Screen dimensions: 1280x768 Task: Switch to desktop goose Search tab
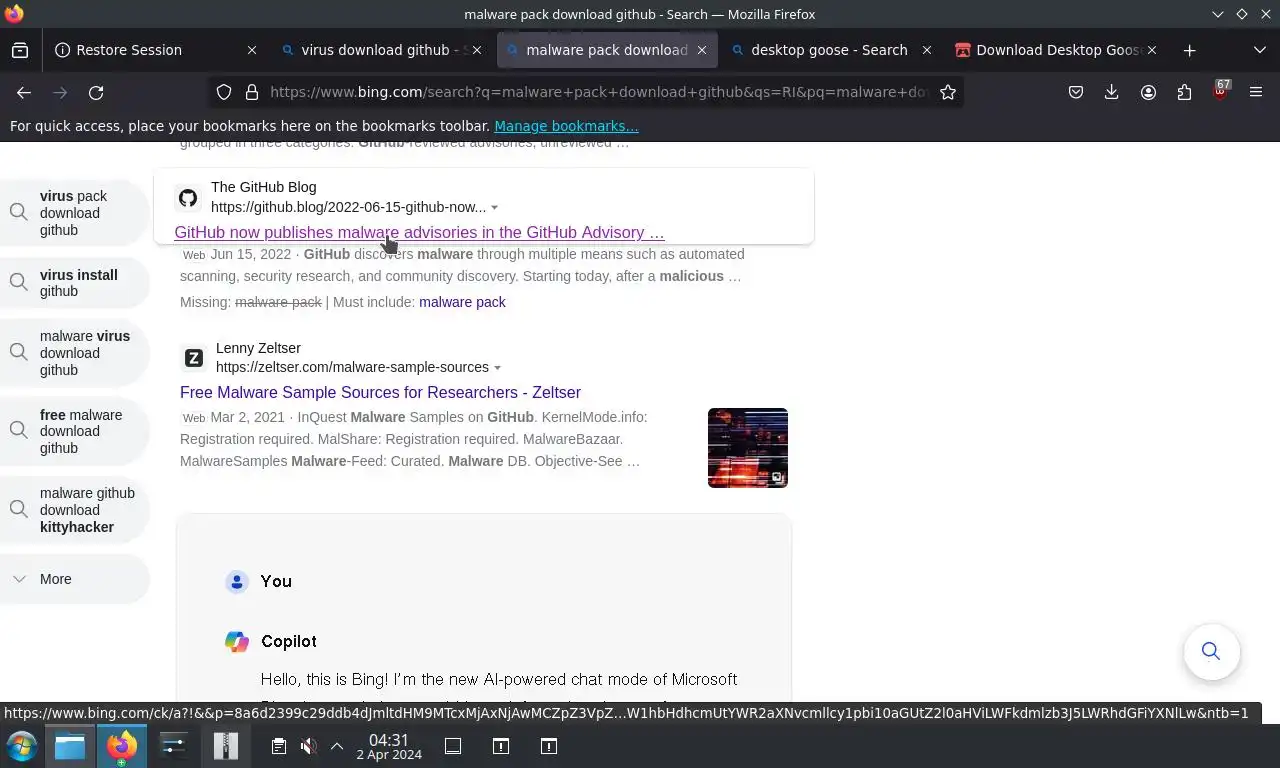click(829, 50)
